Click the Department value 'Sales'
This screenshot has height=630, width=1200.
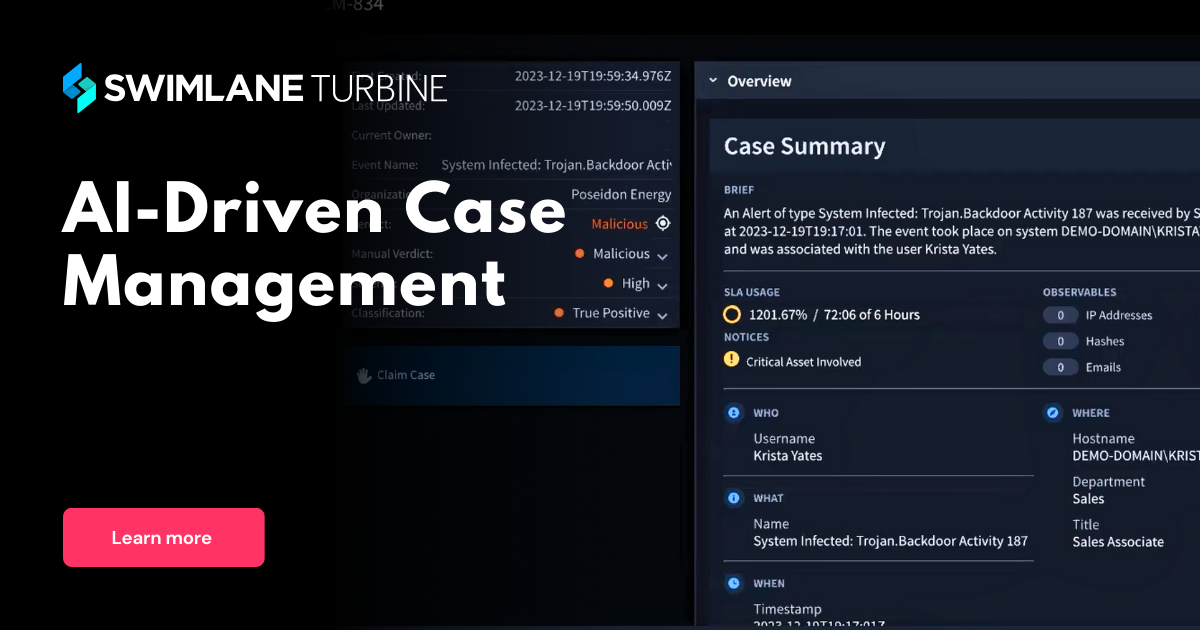[x=1088, y=499]
